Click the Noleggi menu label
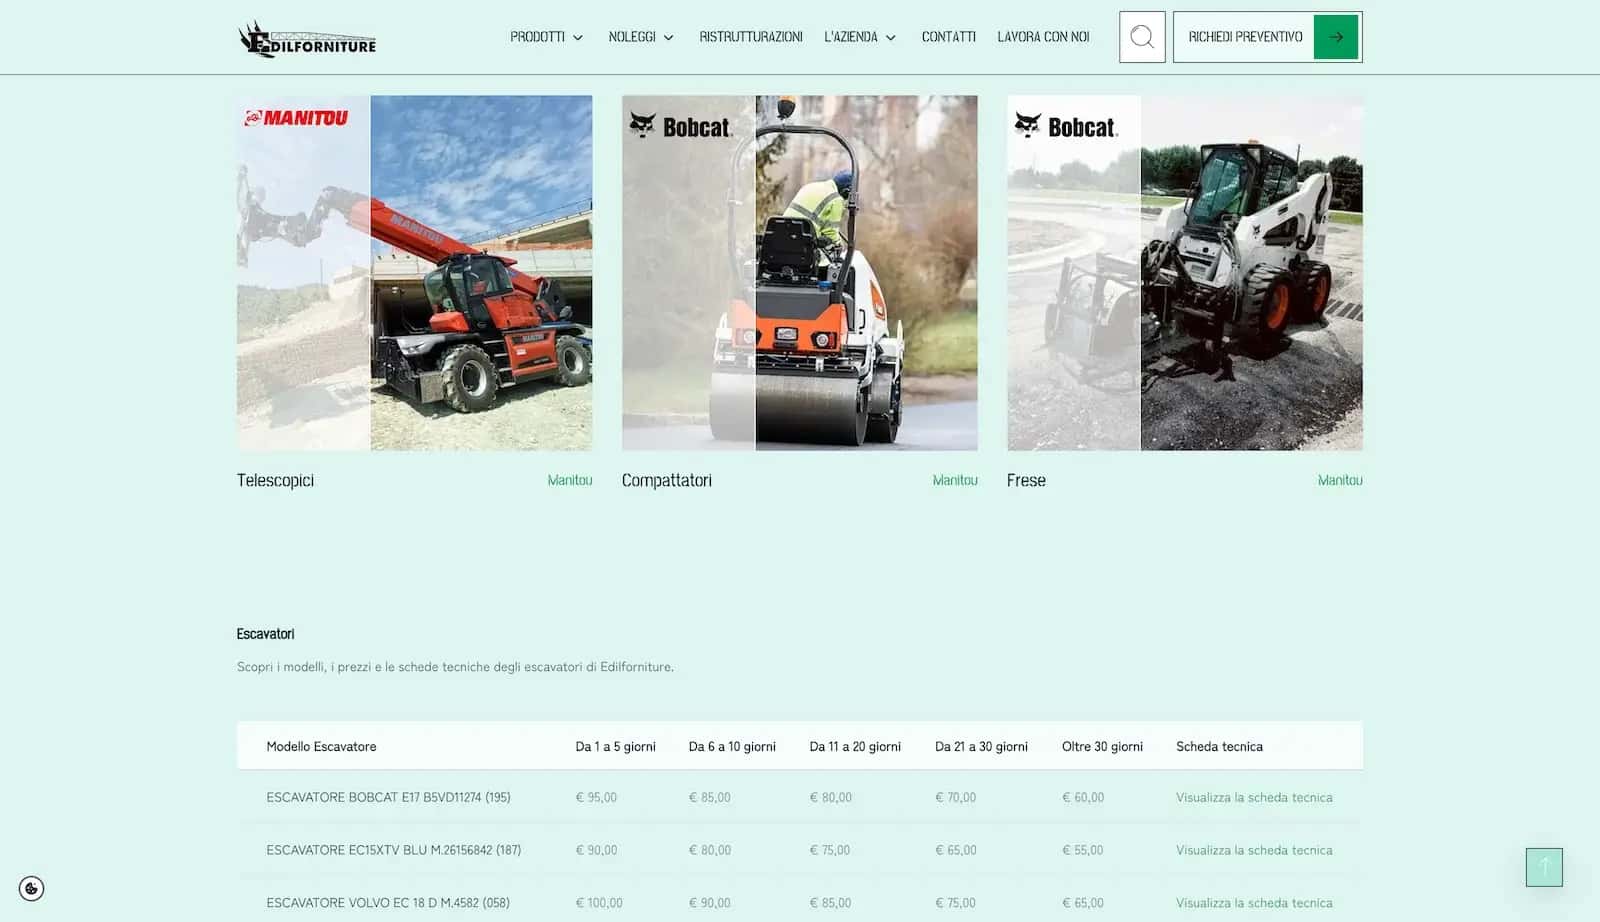This screenshot has height=922, width=1600. pos(632,37)
